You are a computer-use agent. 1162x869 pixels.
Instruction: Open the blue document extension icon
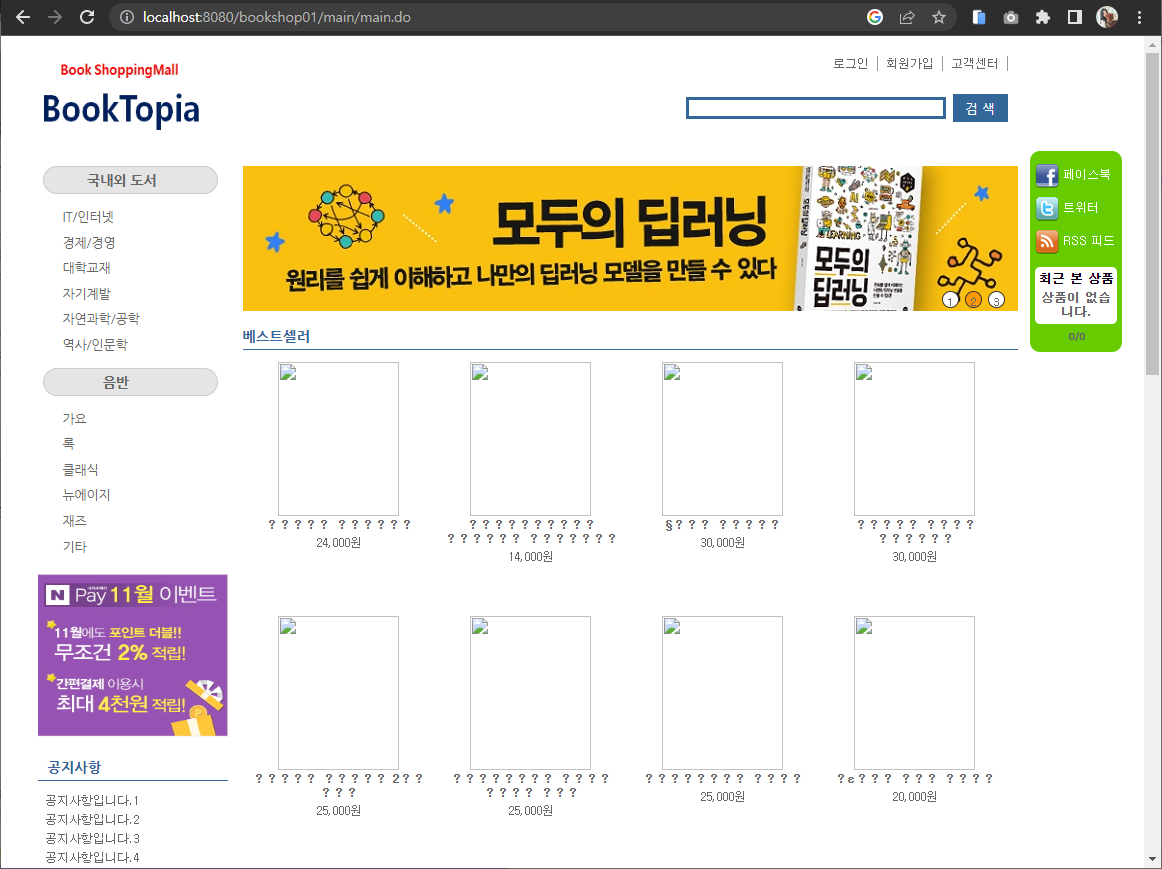[x=979, y=17]
